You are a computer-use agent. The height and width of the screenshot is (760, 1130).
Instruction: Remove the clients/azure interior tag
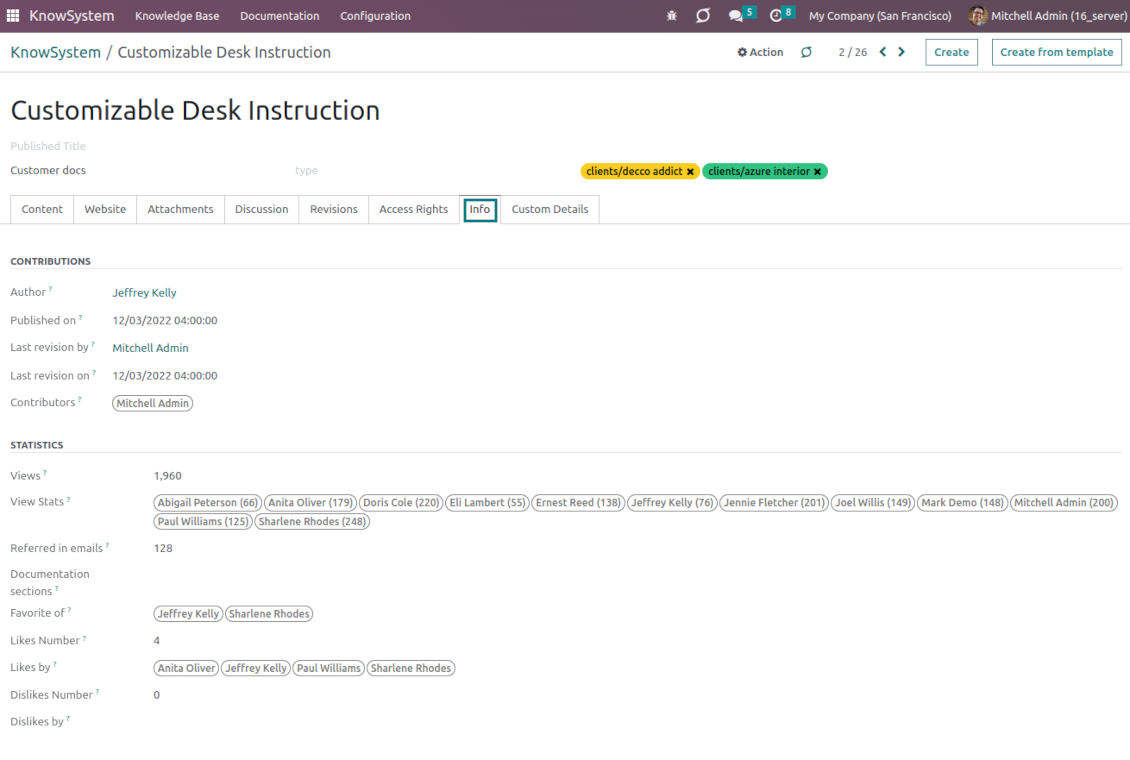(x=817, y=171)
